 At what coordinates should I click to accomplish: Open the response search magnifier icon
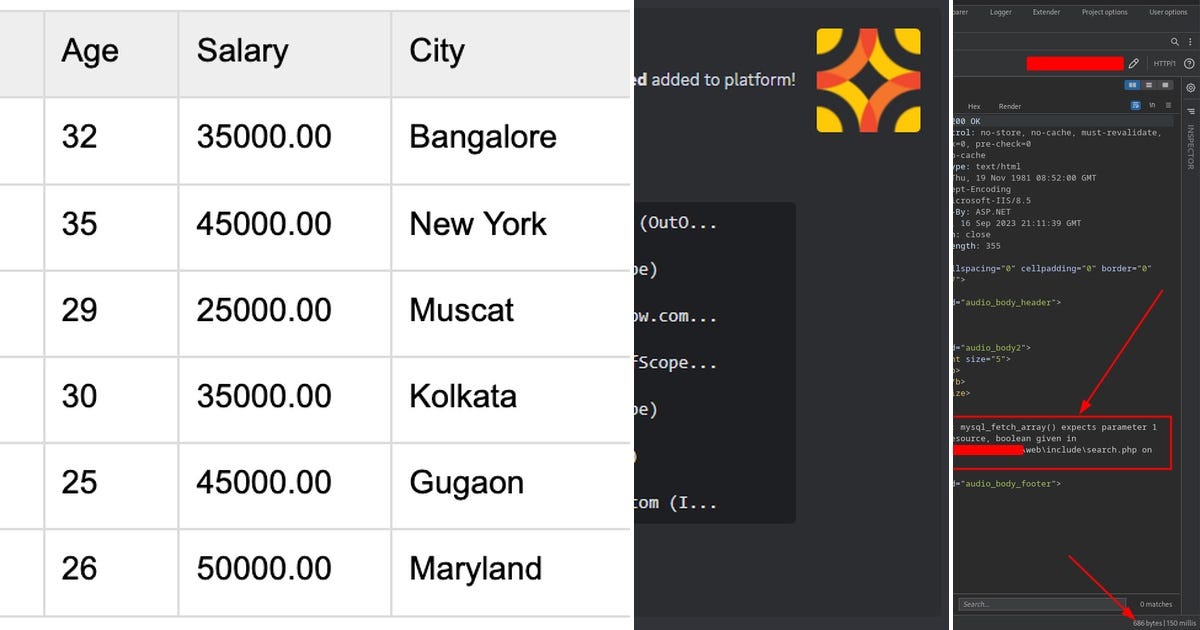pos(1174,42)
